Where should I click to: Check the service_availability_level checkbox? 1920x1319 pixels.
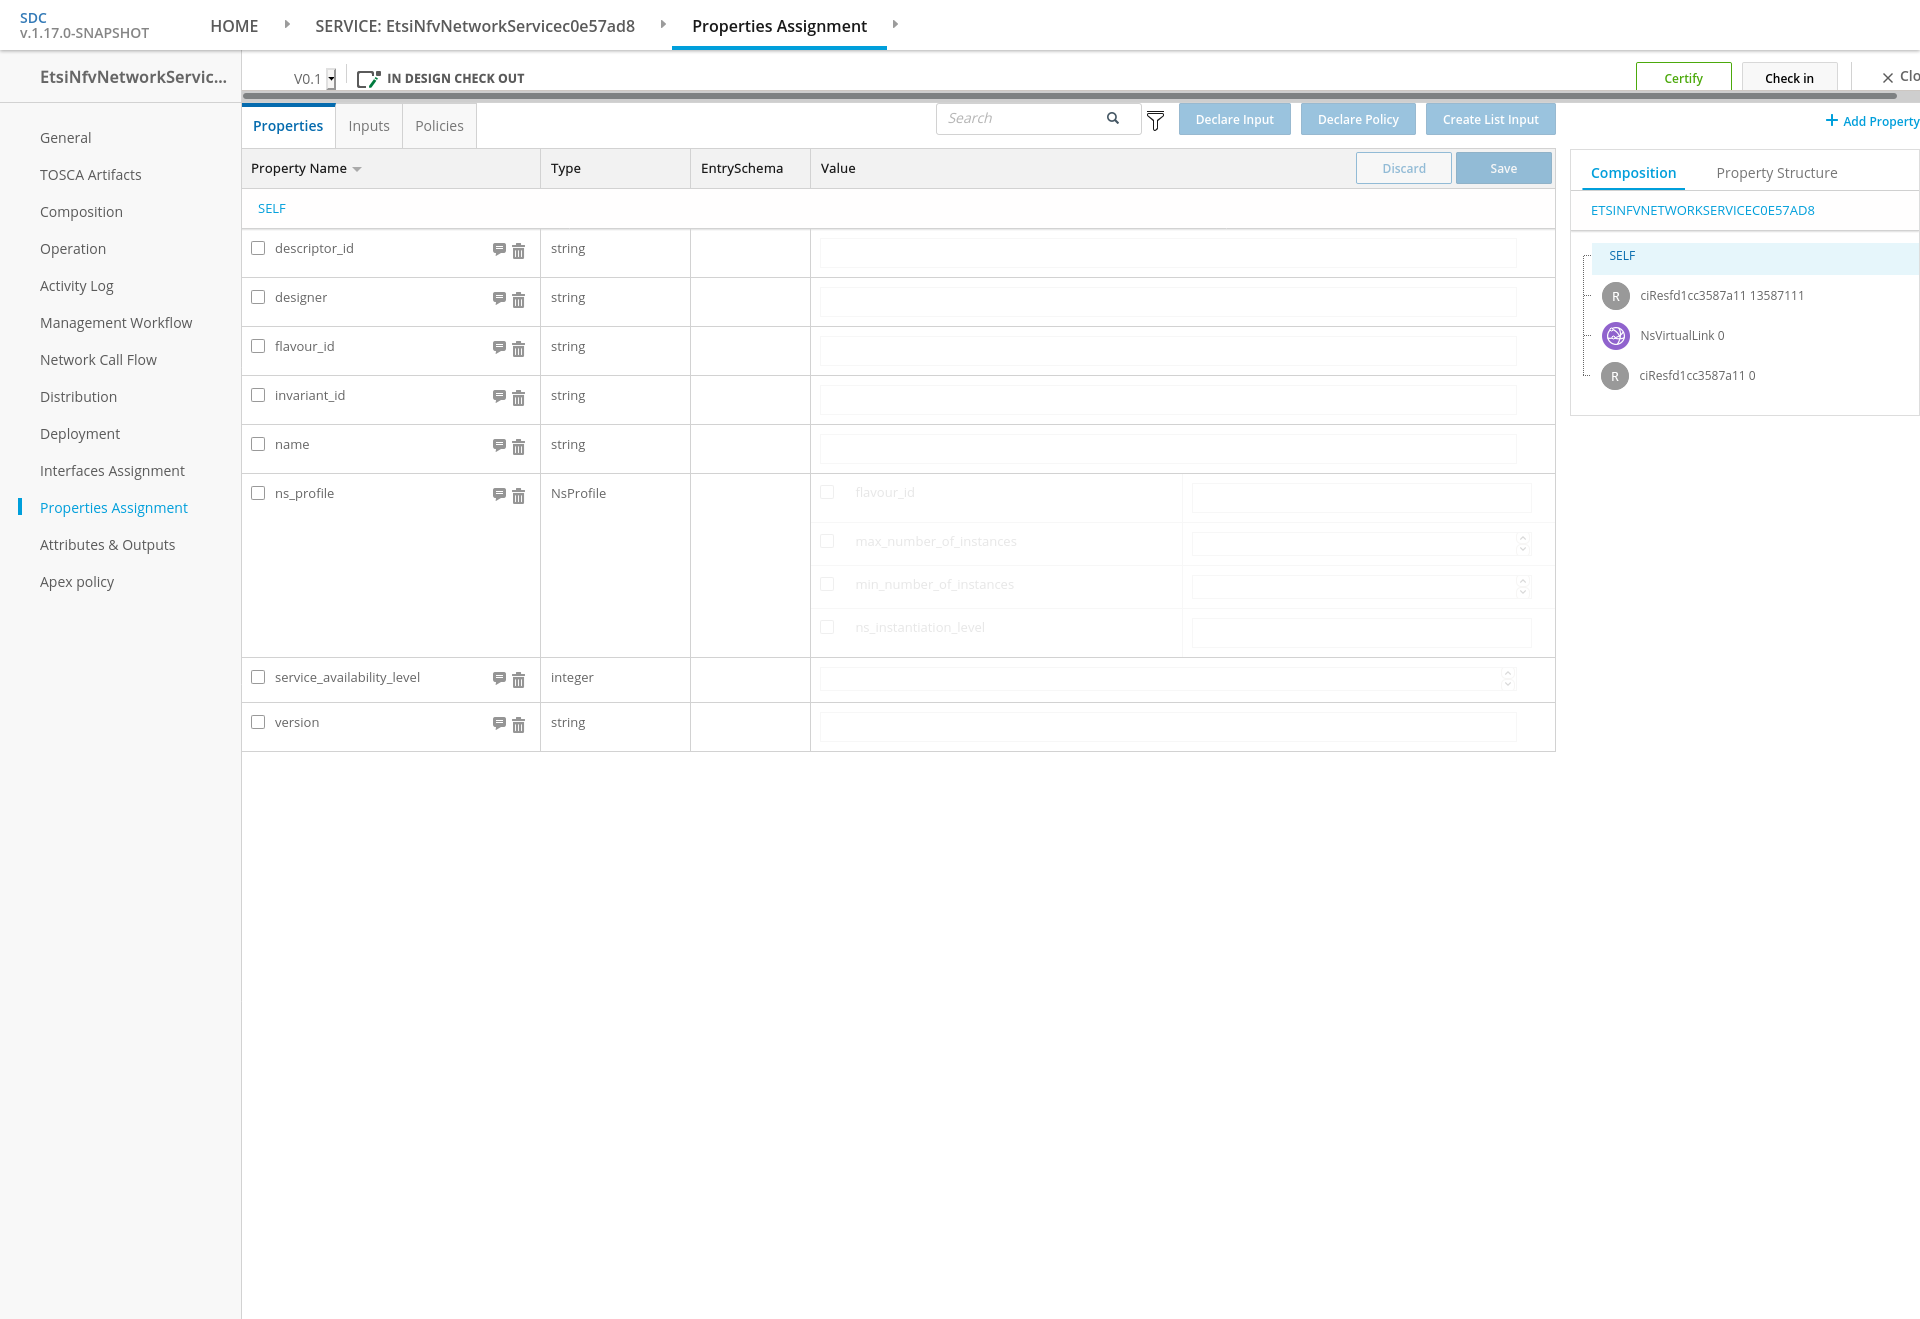[x=258, y=677]
